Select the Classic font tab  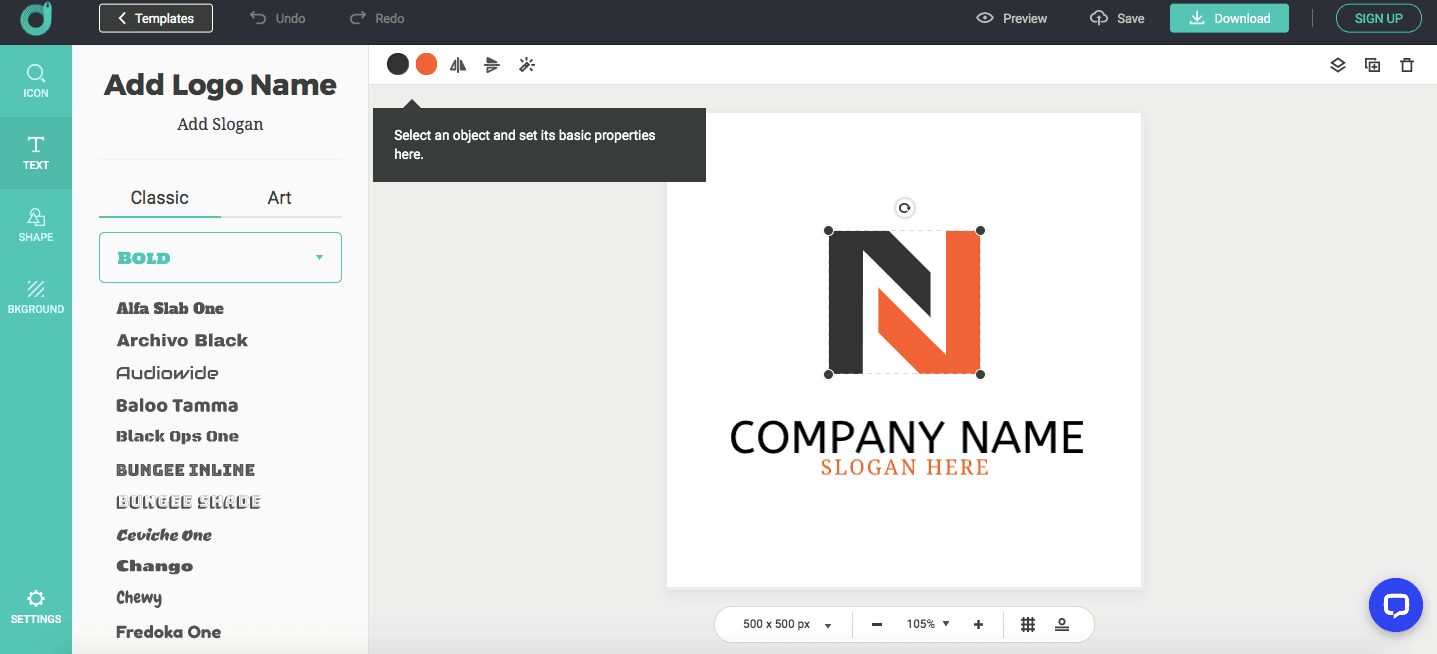point(160,198)
